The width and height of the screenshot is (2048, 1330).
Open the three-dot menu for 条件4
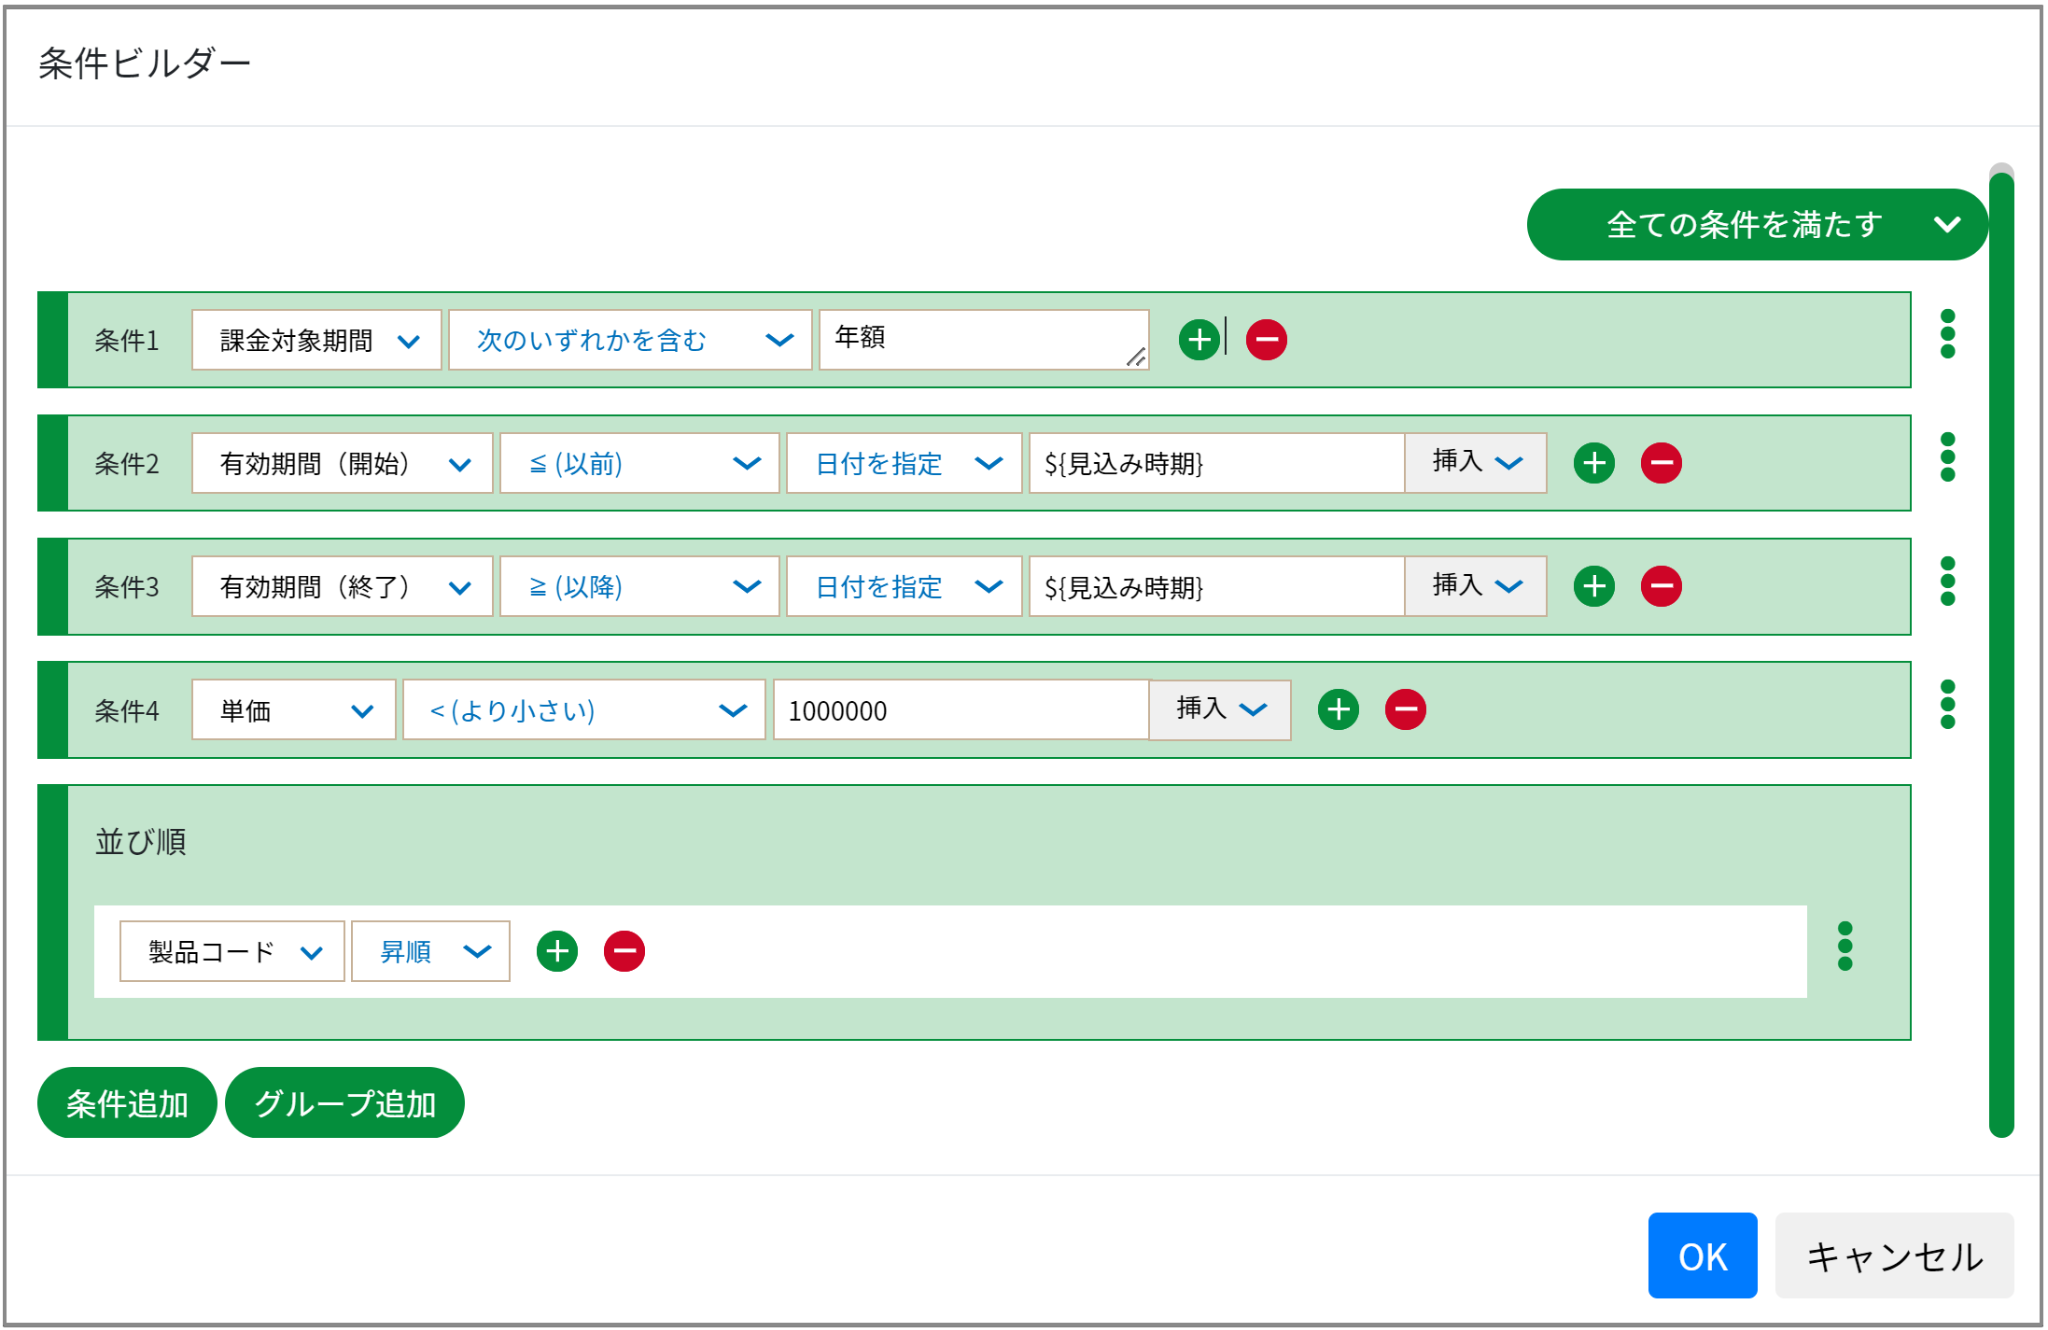(1947, 704)
